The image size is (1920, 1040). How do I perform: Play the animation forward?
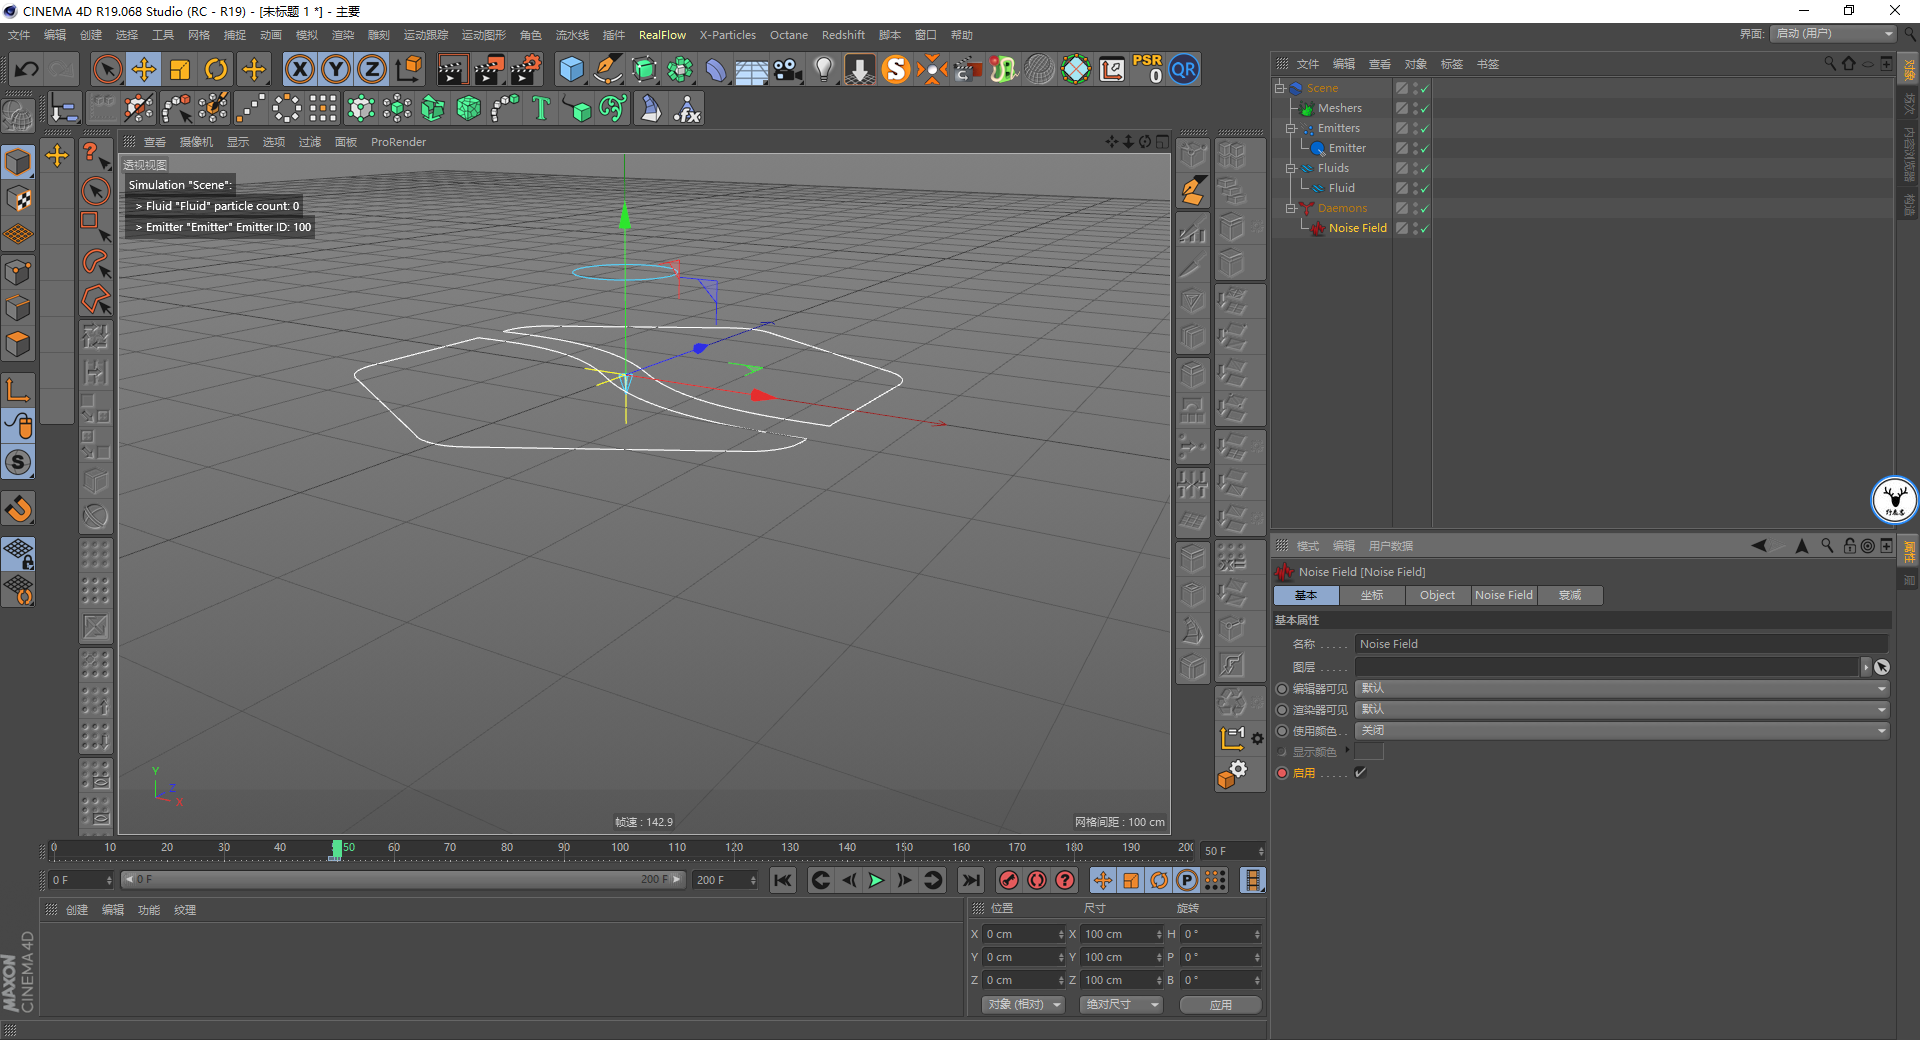876,880
